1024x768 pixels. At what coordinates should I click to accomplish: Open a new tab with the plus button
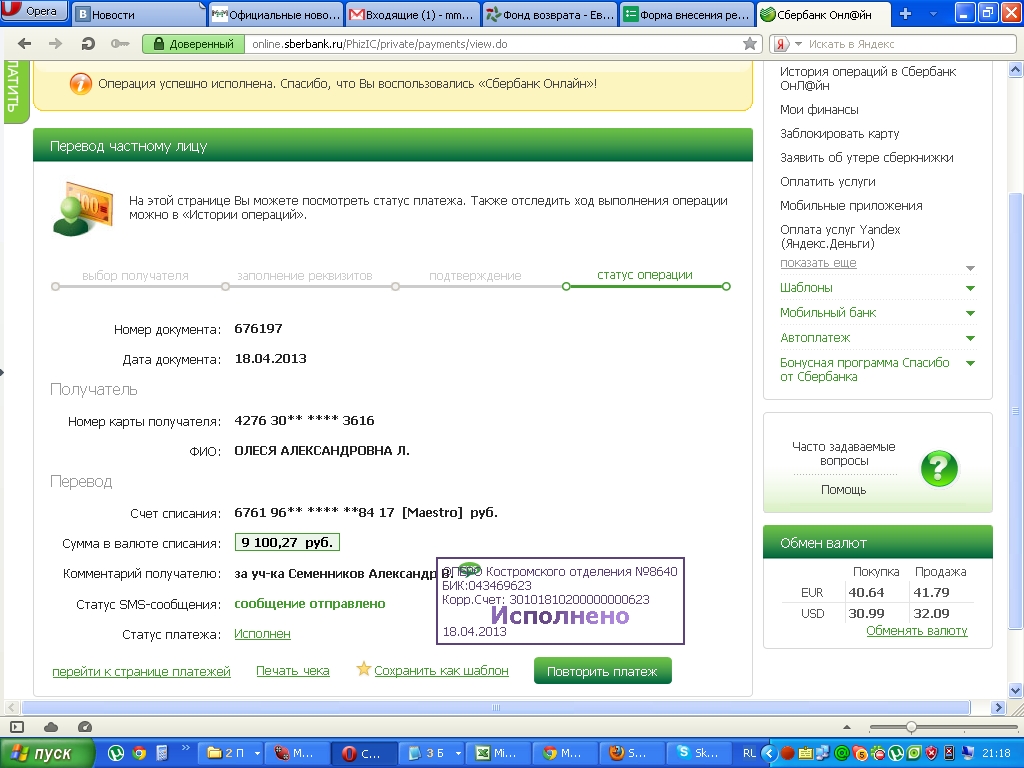tap(905, 14)
